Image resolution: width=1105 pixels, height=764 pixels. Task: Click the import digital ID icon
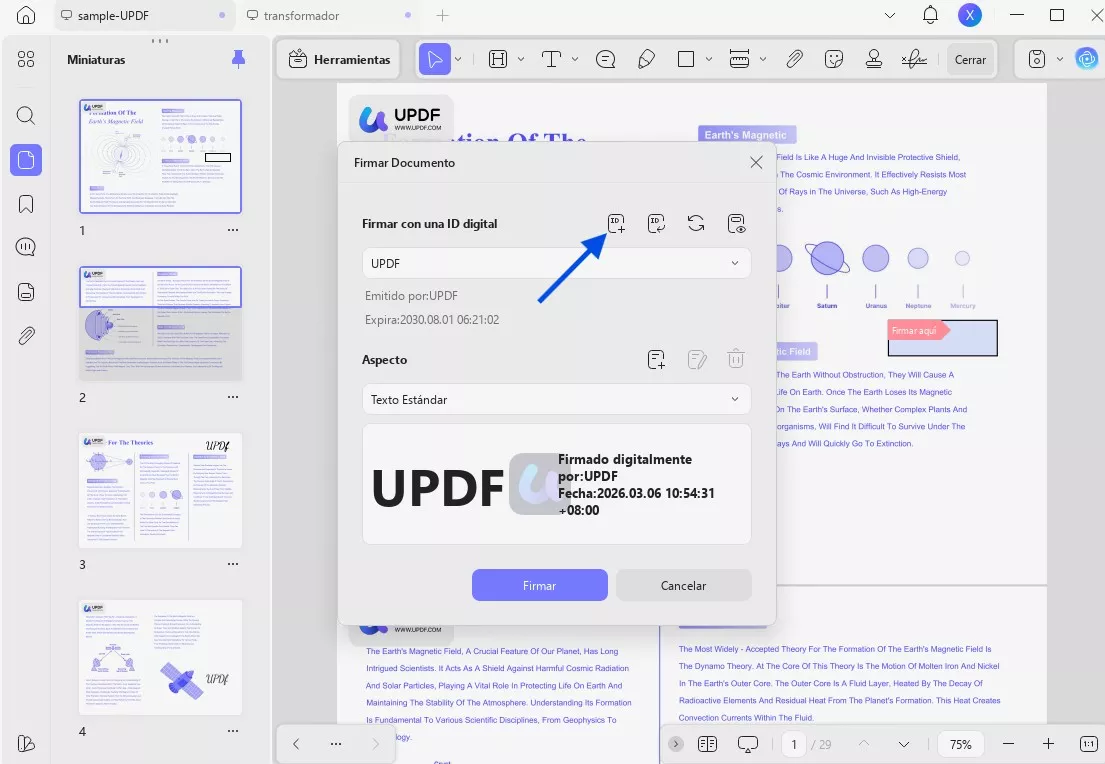click(x=656, y=224)
